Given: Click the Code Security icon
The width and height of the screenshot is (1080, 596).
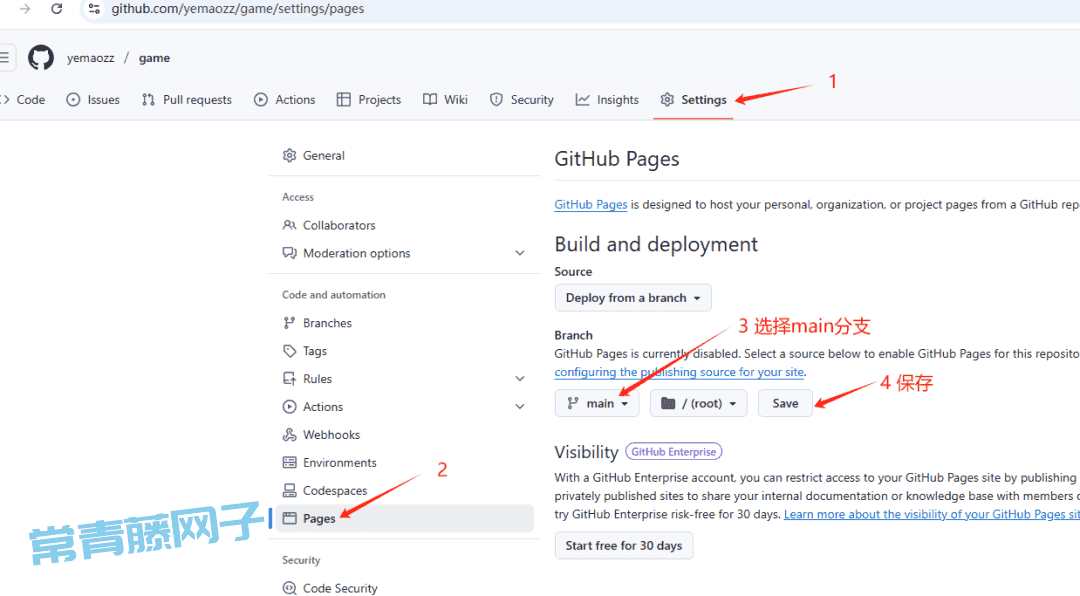Looking at the screenshot, I should [289, 588].
